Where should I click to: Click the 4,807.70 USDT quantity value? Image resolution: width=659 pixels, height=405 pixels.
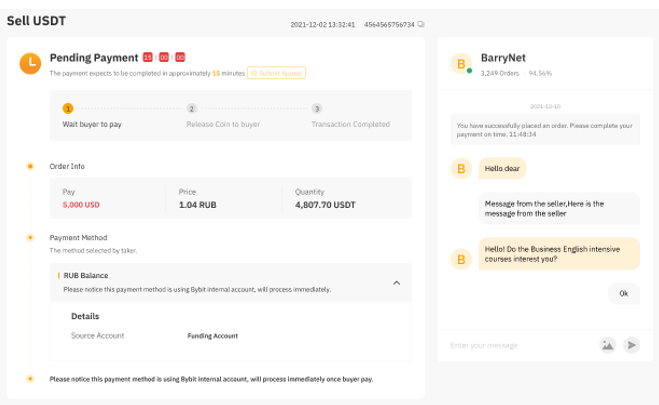[325, 204]
